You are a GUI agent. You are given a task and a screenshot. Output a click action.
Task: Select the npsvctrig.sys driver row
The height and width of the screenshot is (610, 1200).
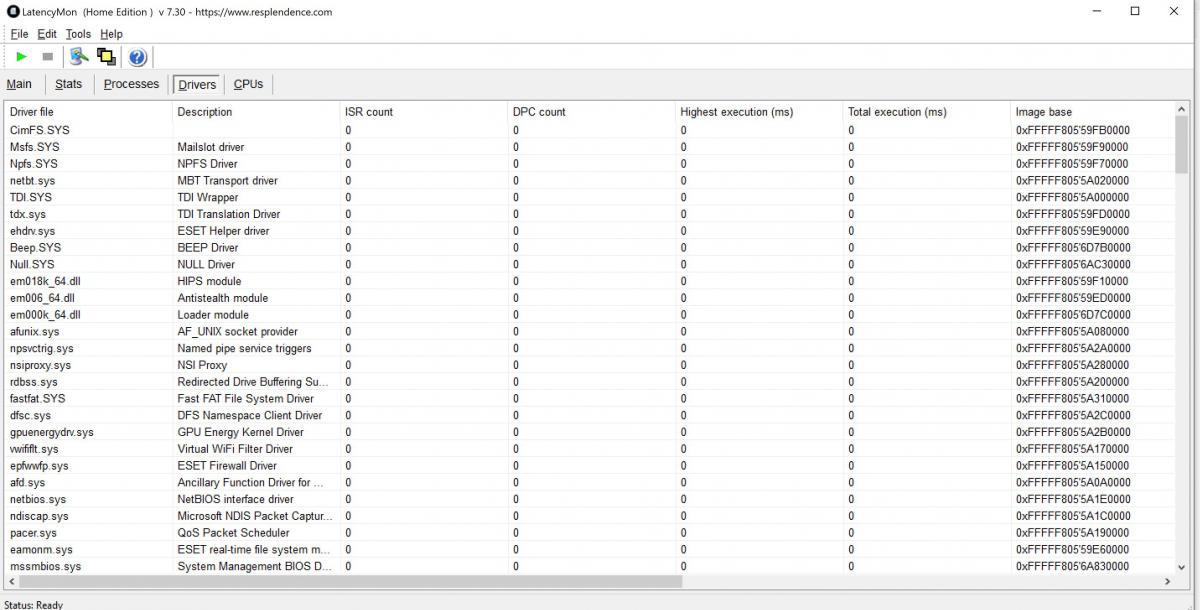(x=590, y=348)
